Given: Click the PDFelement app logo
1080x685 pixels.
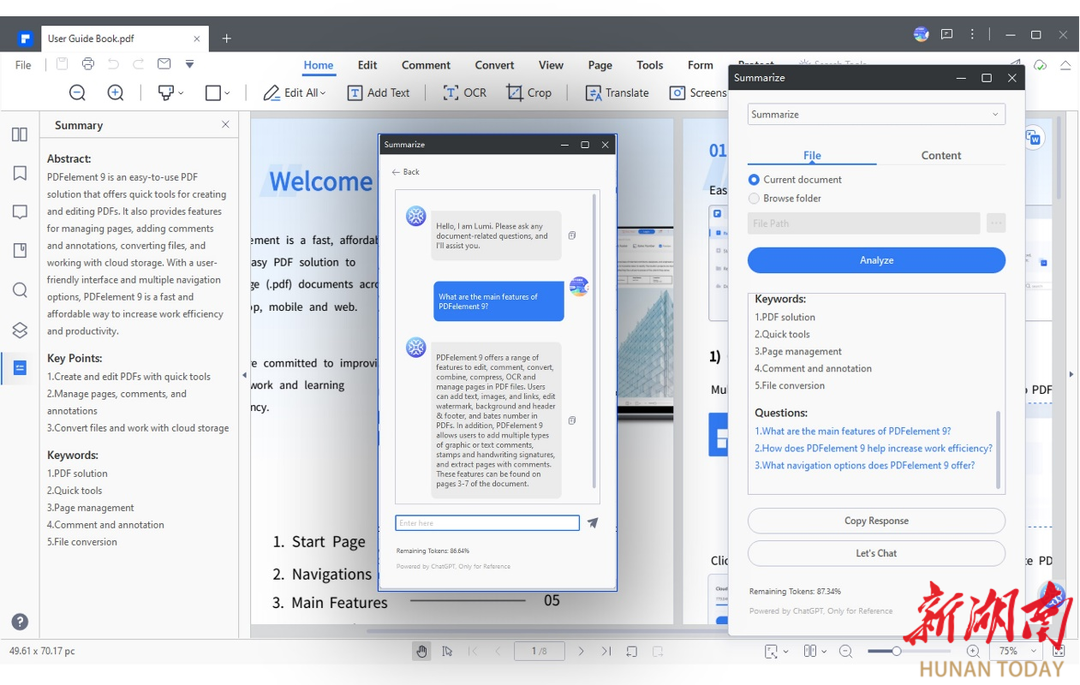Looking at the screenshot, I should tap(25, 39).
